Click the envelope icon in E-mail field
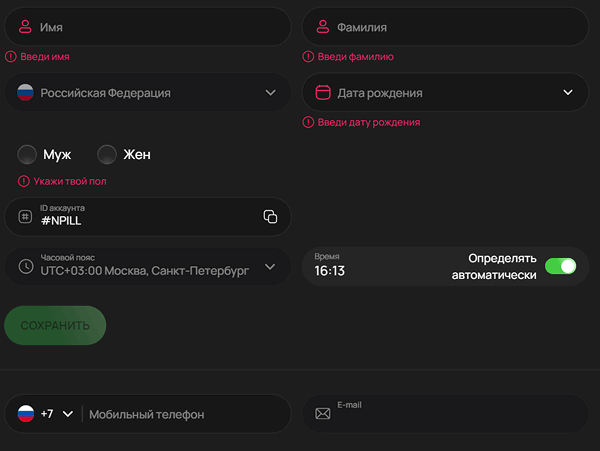The image size is (600, 451). coord(323,414)
